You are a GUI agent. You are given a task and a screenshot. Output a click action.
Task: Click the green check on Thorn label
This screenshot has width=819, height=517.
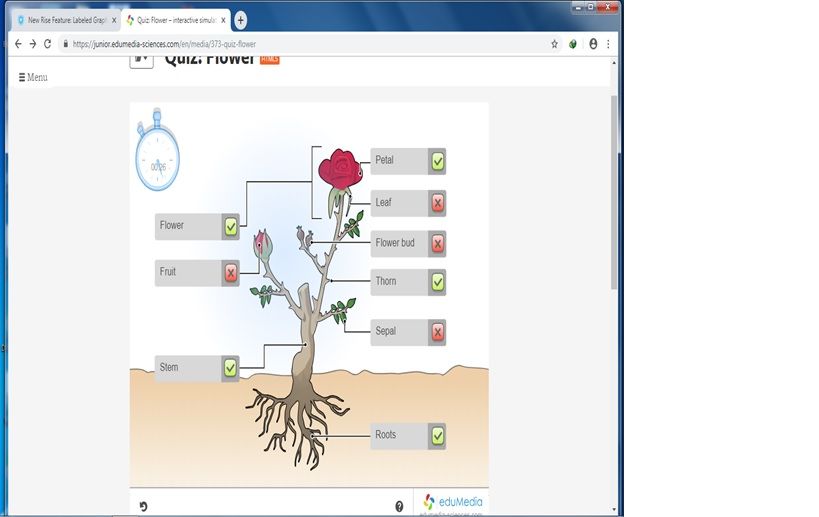pos(438,282)
